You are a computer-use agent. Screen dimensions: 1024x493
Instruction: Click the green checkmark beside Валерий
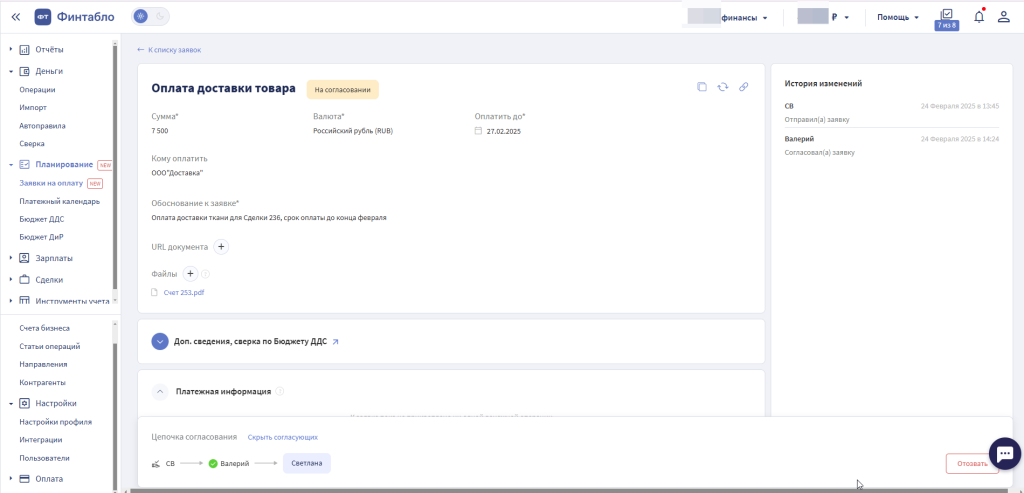point(212,464)
